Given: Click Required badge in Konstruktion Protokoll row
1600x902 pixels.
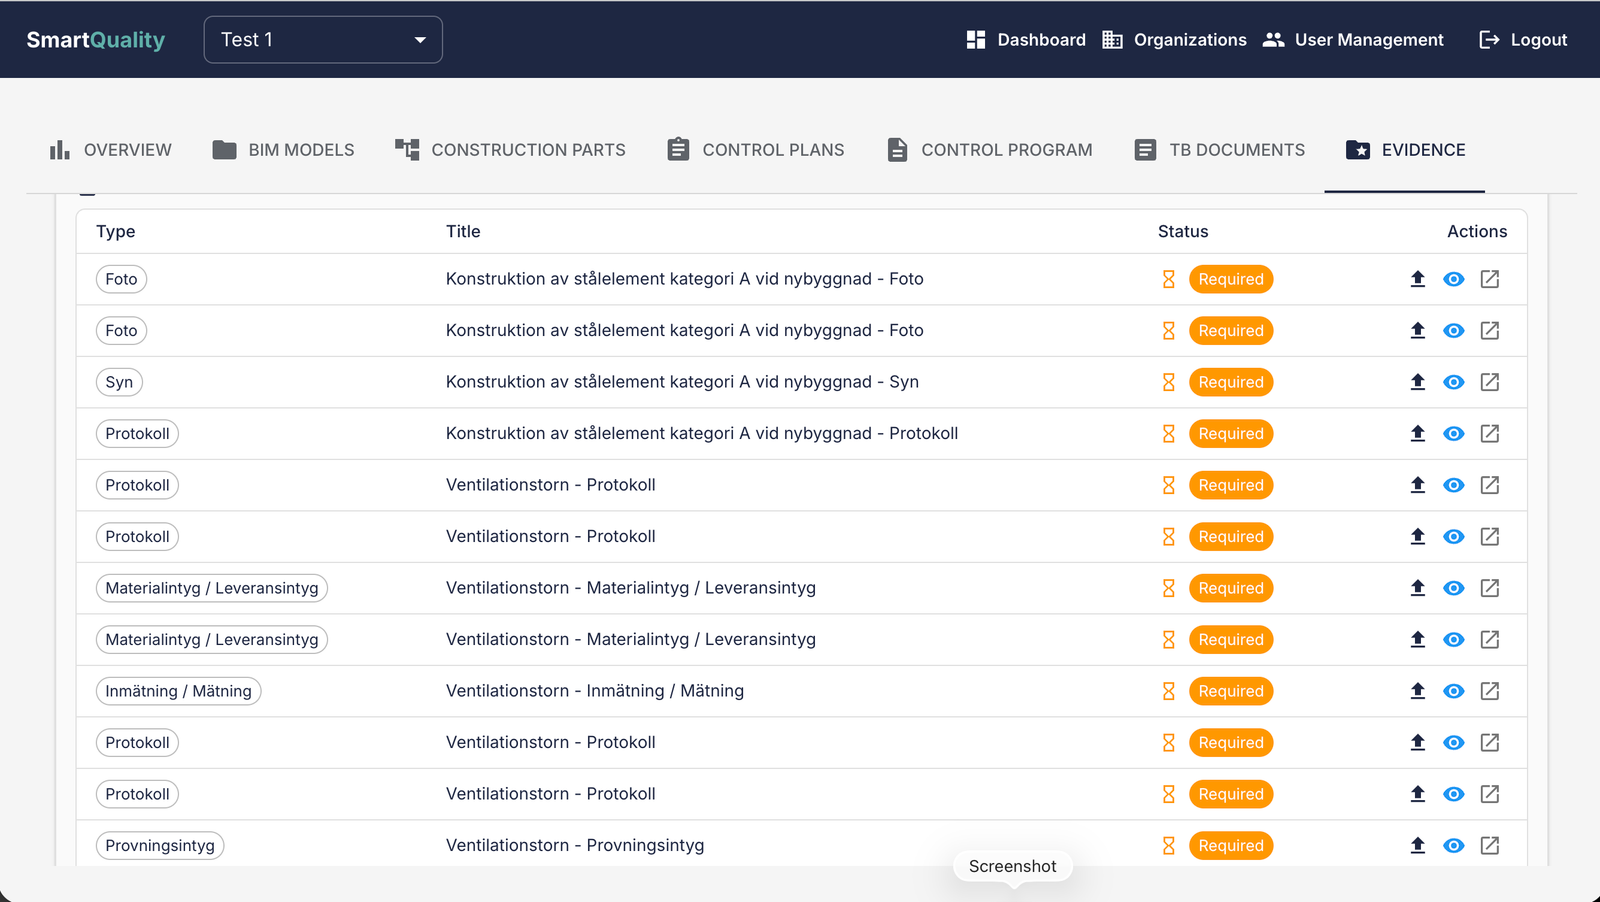Looking at the screenshot, I should [x=1231, y=433].
